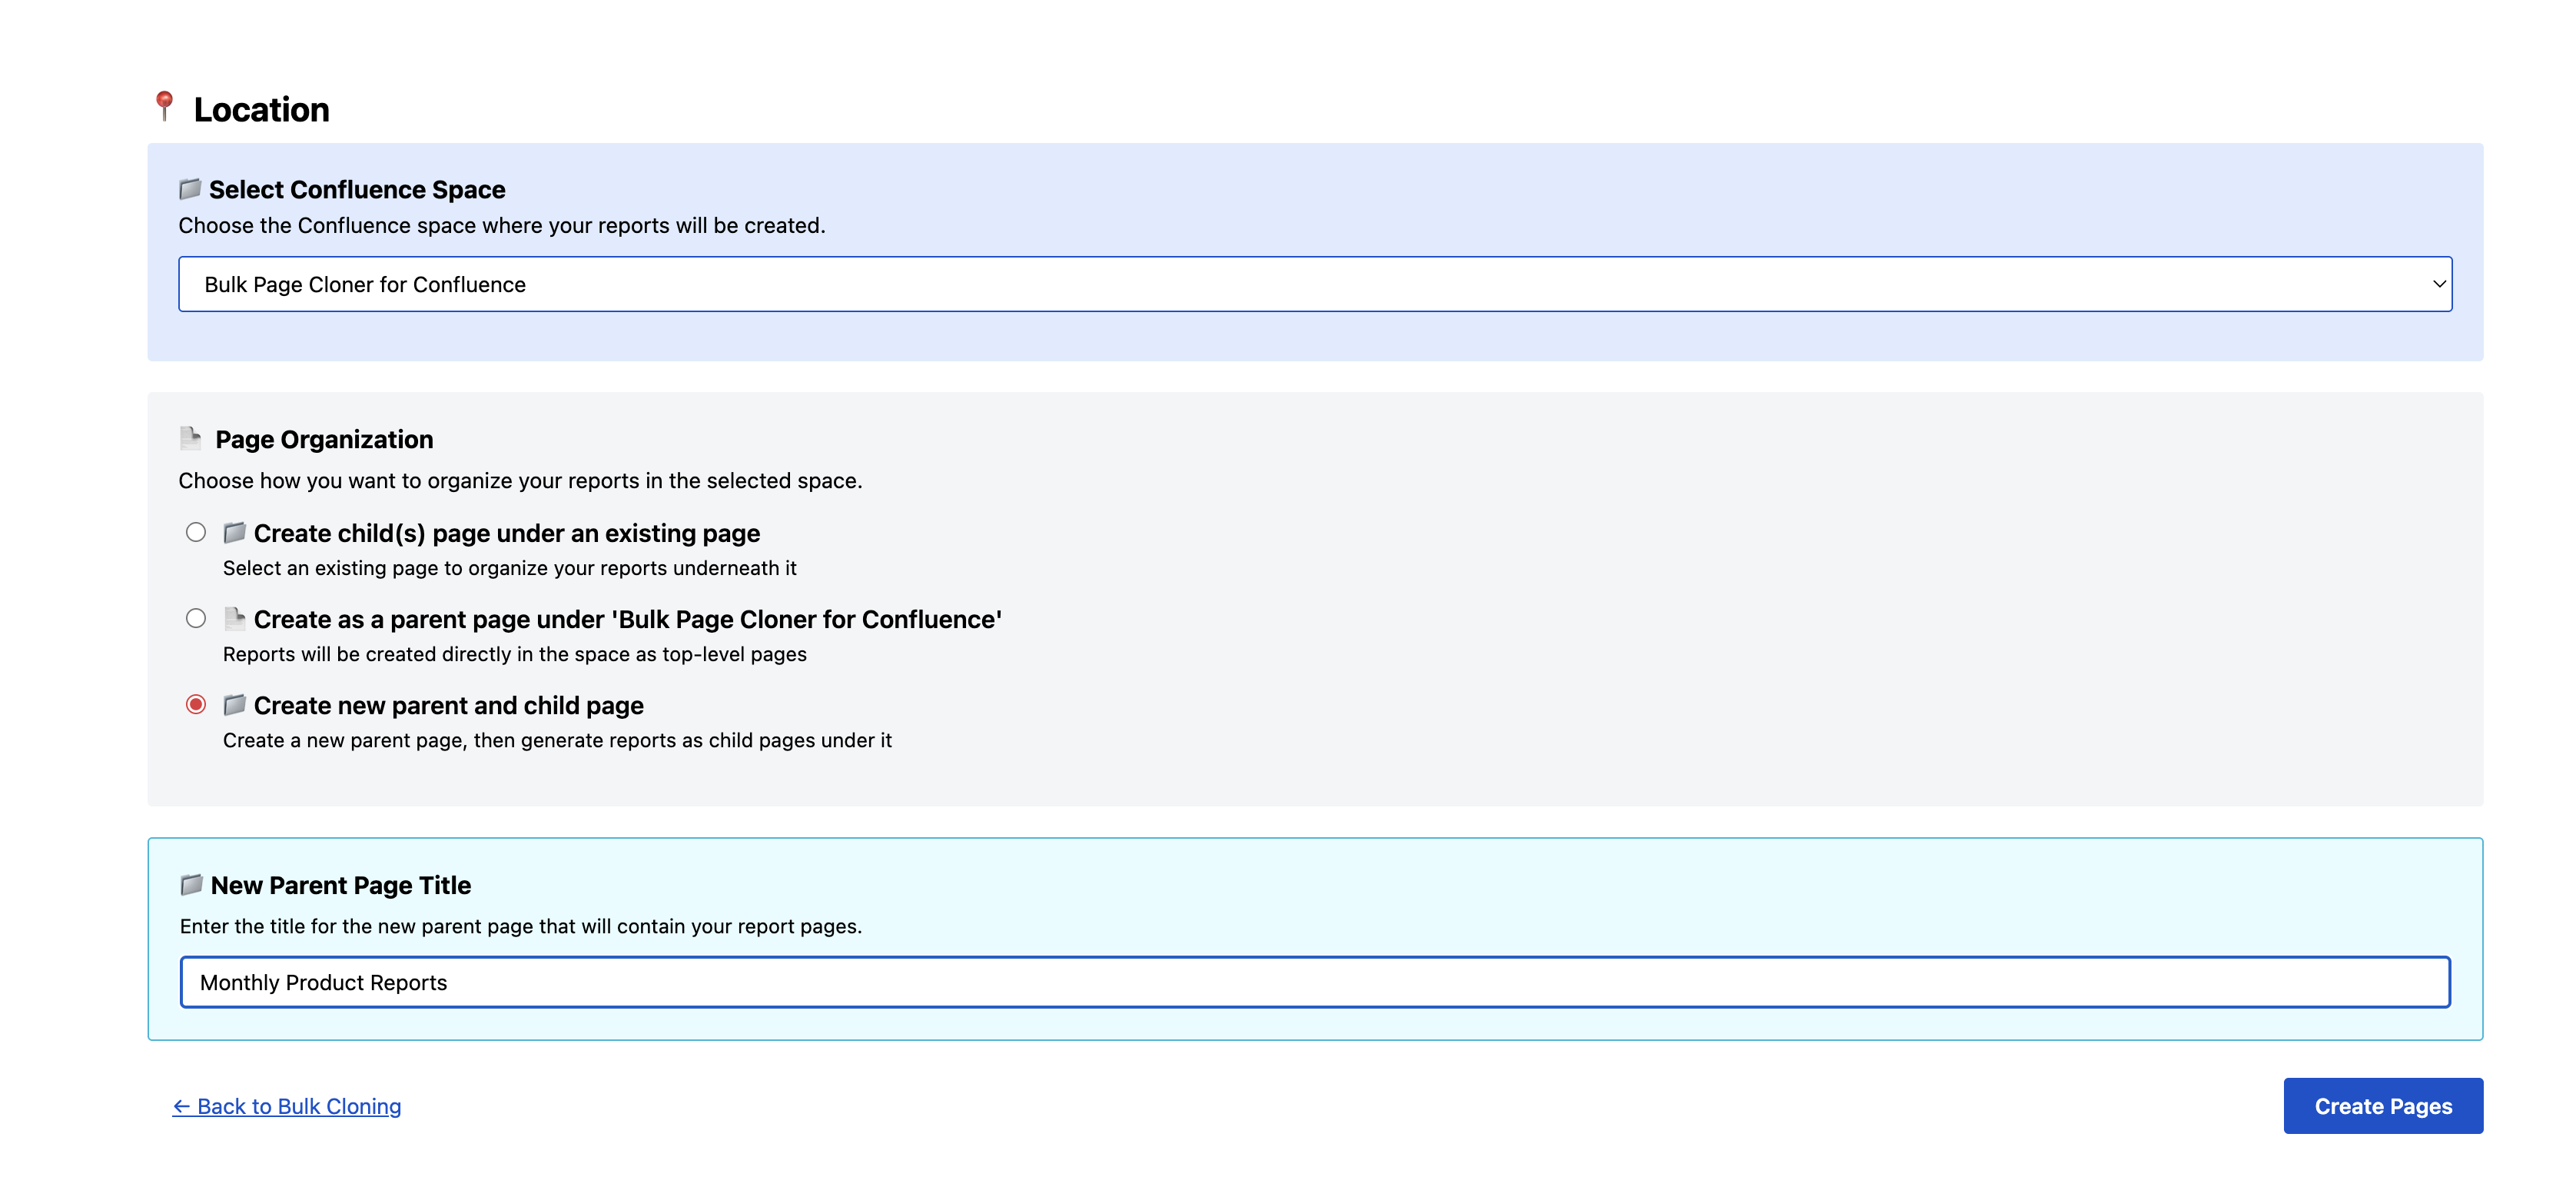This screenshot has width=2576, height=1187.
Task: Click page icon beside Create as a parent page
Action: [235, 618]
